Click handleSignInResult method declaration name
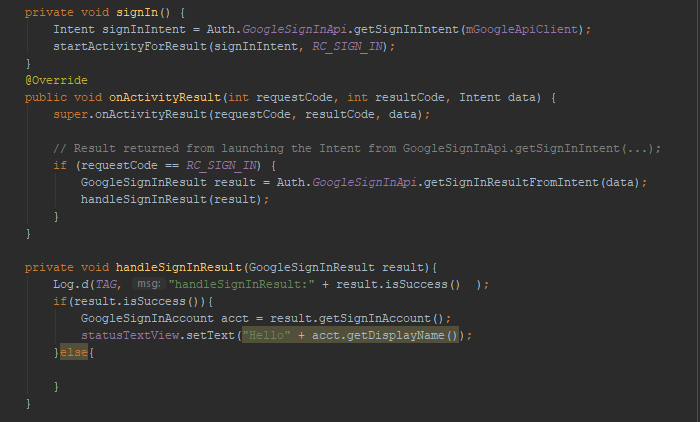700x422 pixels. coord(179,267)
